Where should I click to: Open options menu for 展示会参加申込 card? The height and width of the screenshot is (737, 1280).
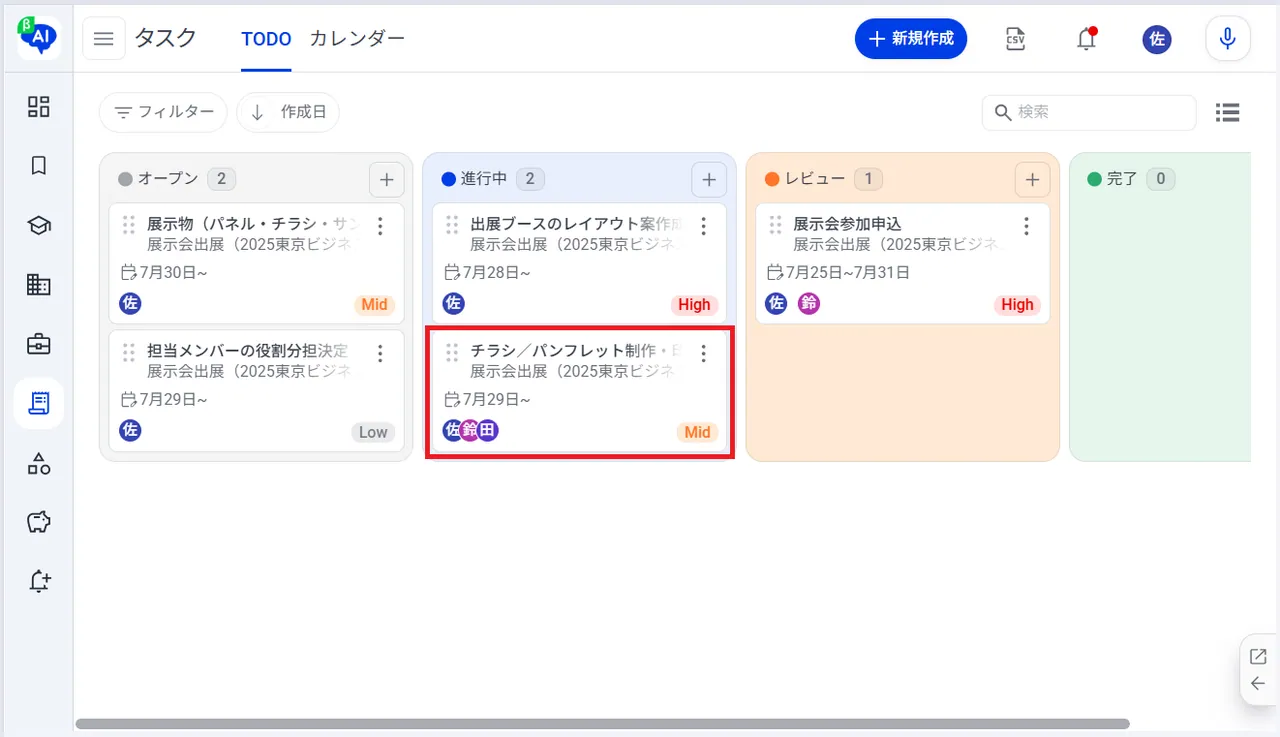pyautogui.click(x=1026, y=226)
